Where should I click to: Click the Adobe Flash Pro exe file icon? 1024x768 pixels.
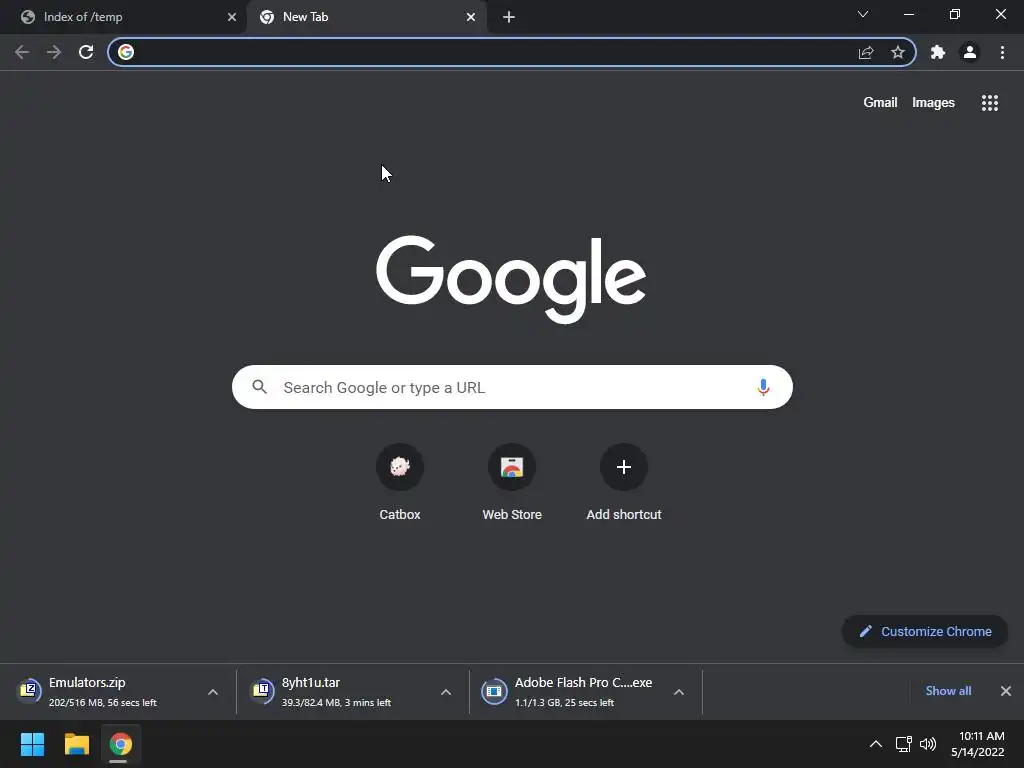(x=494, y=691)
